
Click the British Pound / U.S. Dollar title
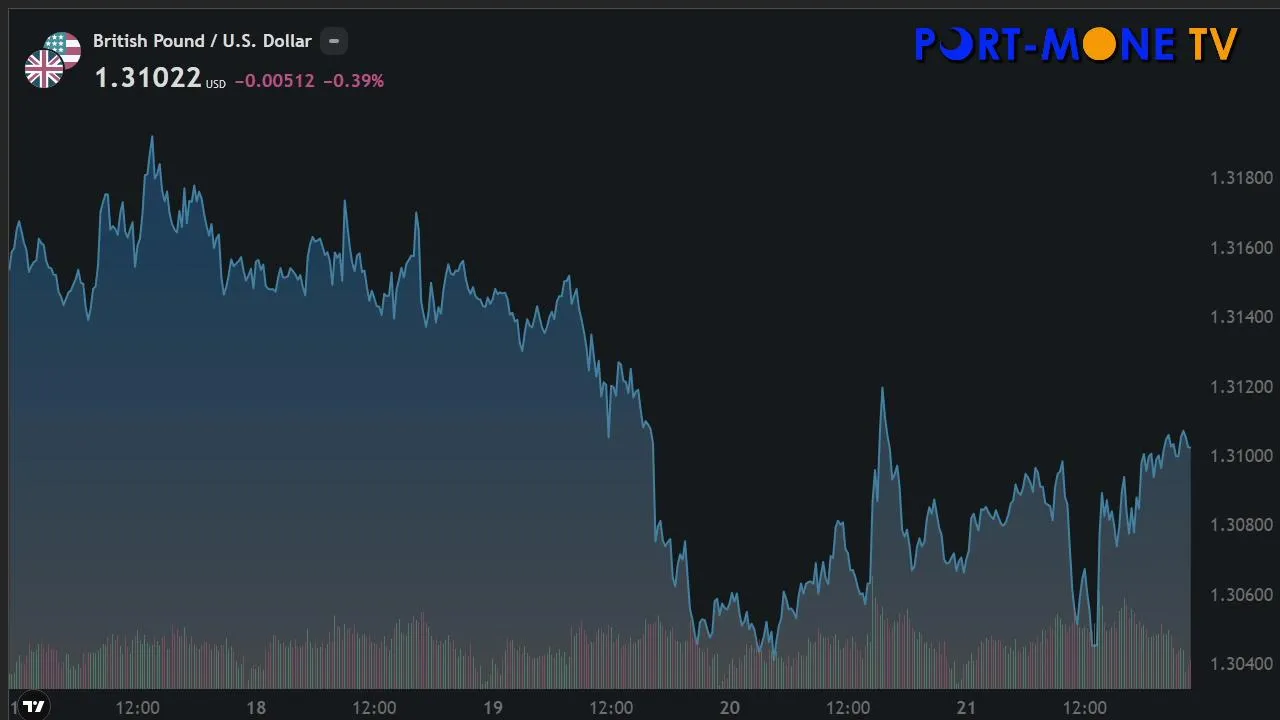click(202, 41)
